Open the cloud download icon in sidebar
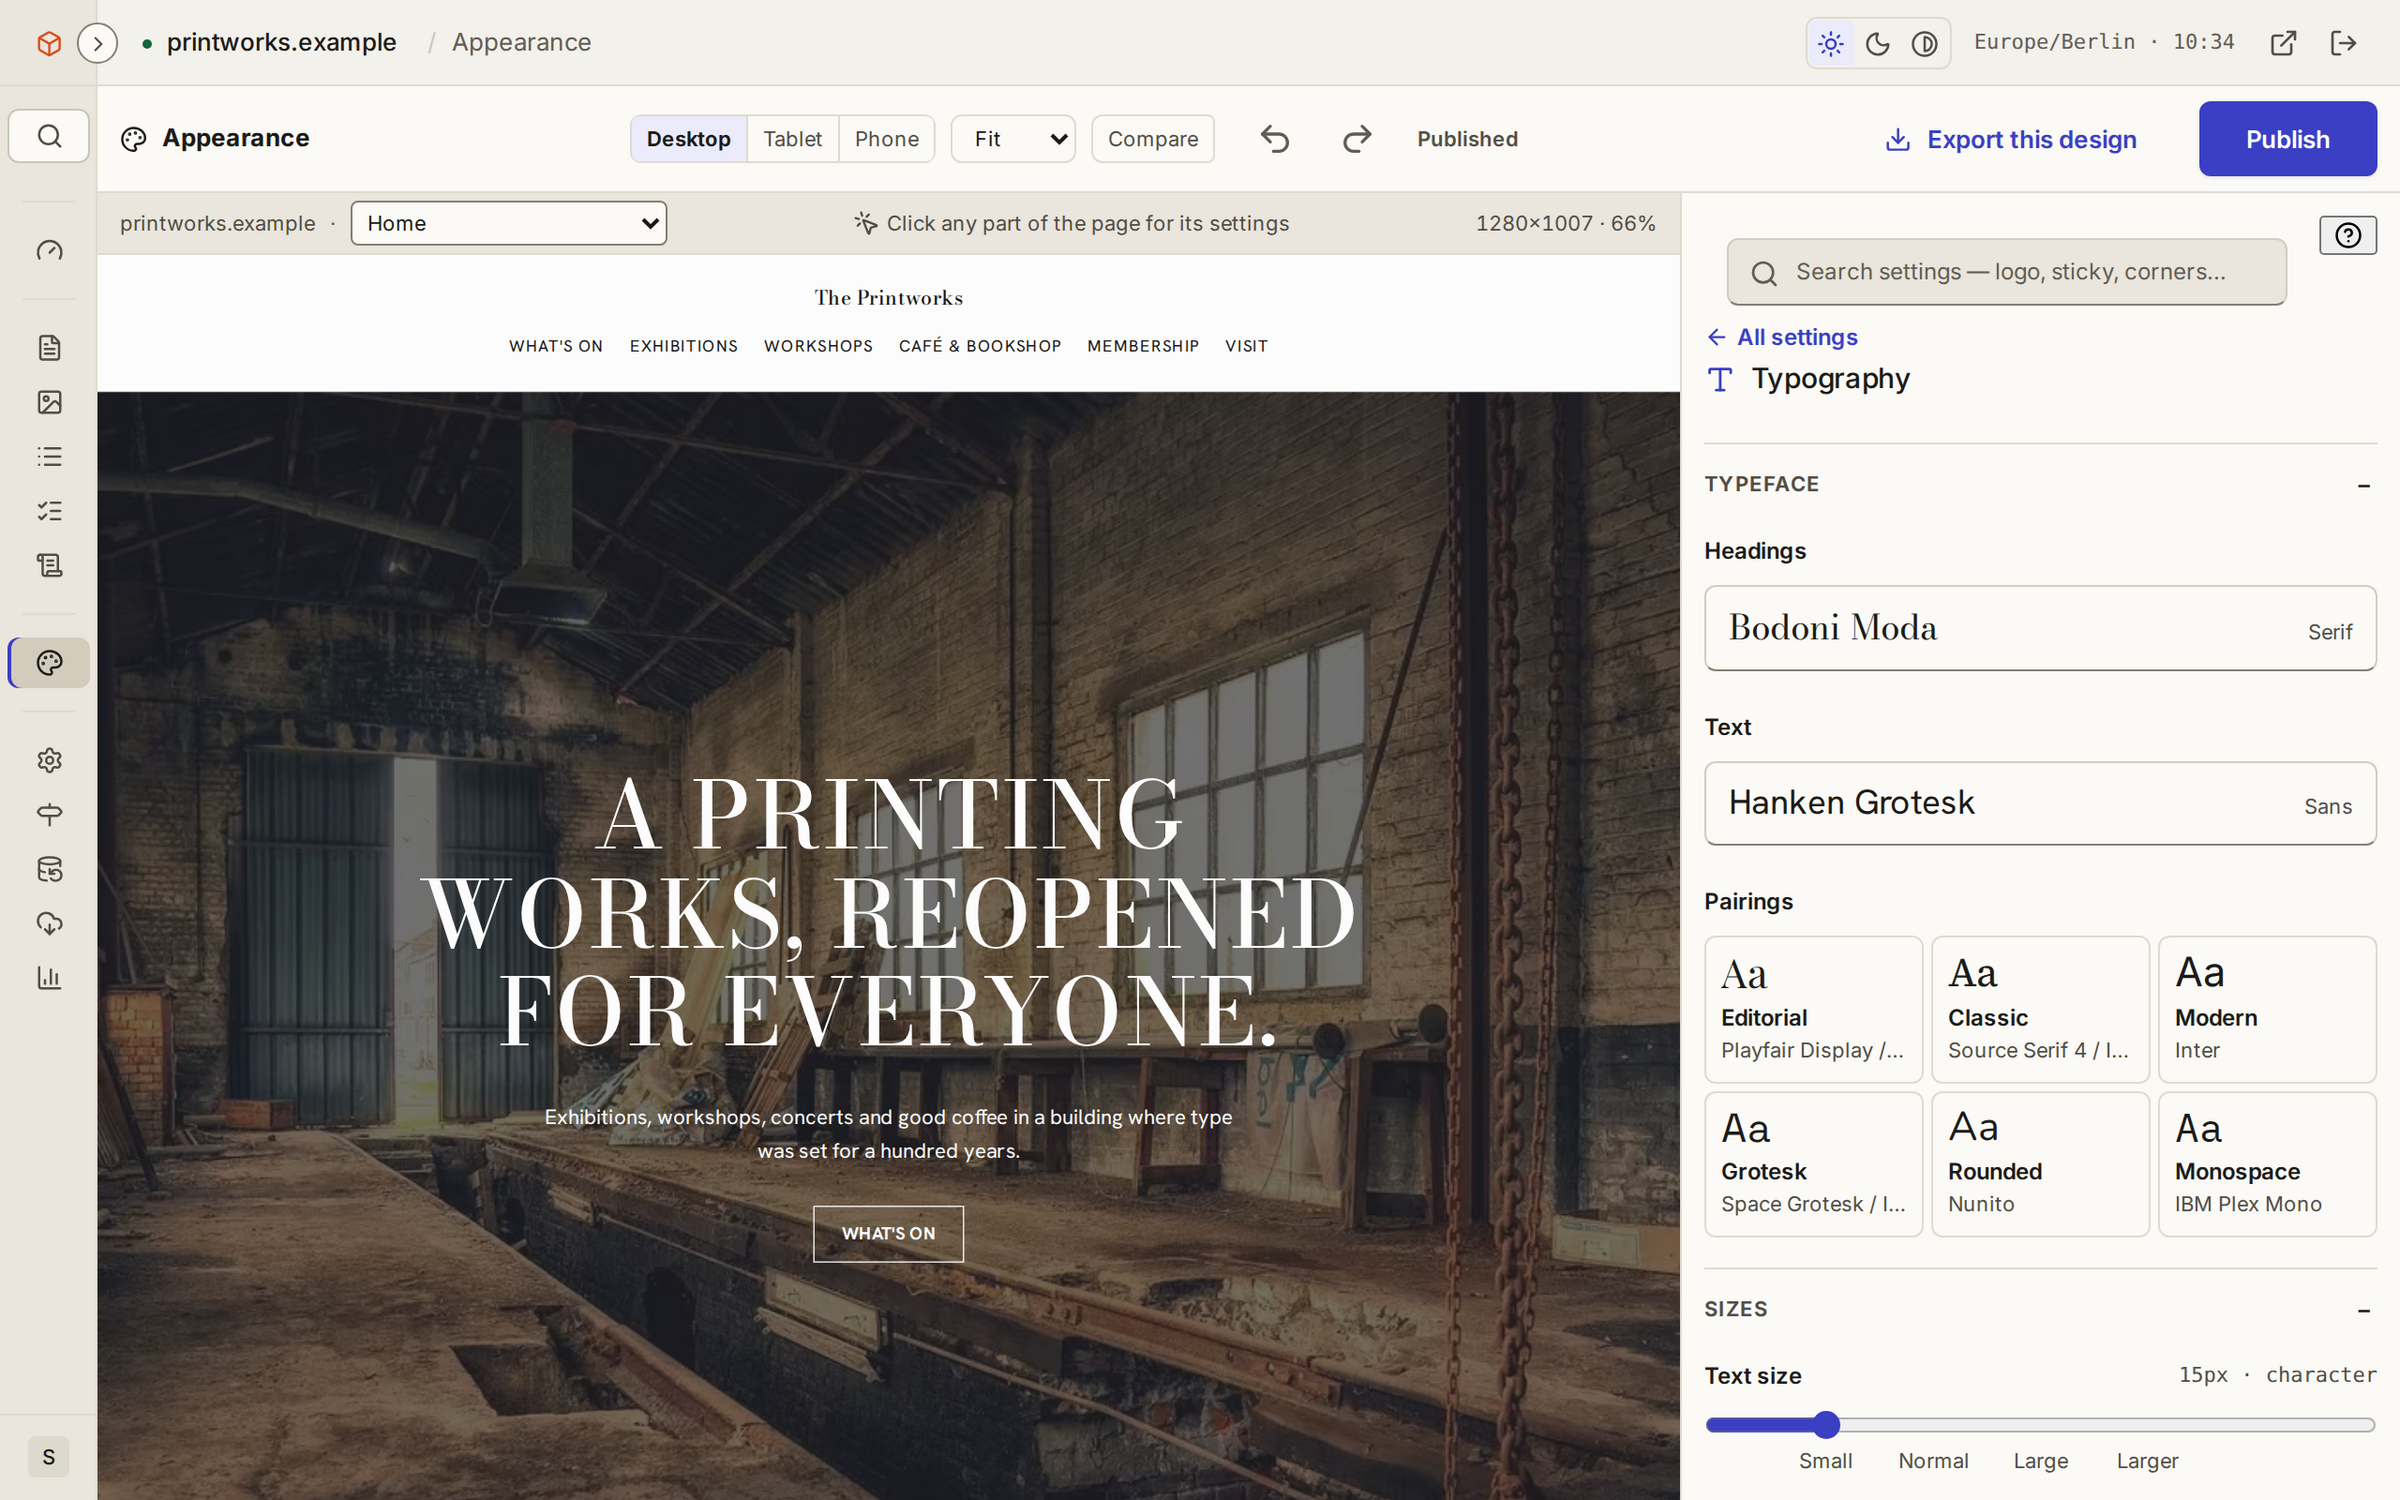Viewport: 2400px width, 1500px height. pos(49,923)
